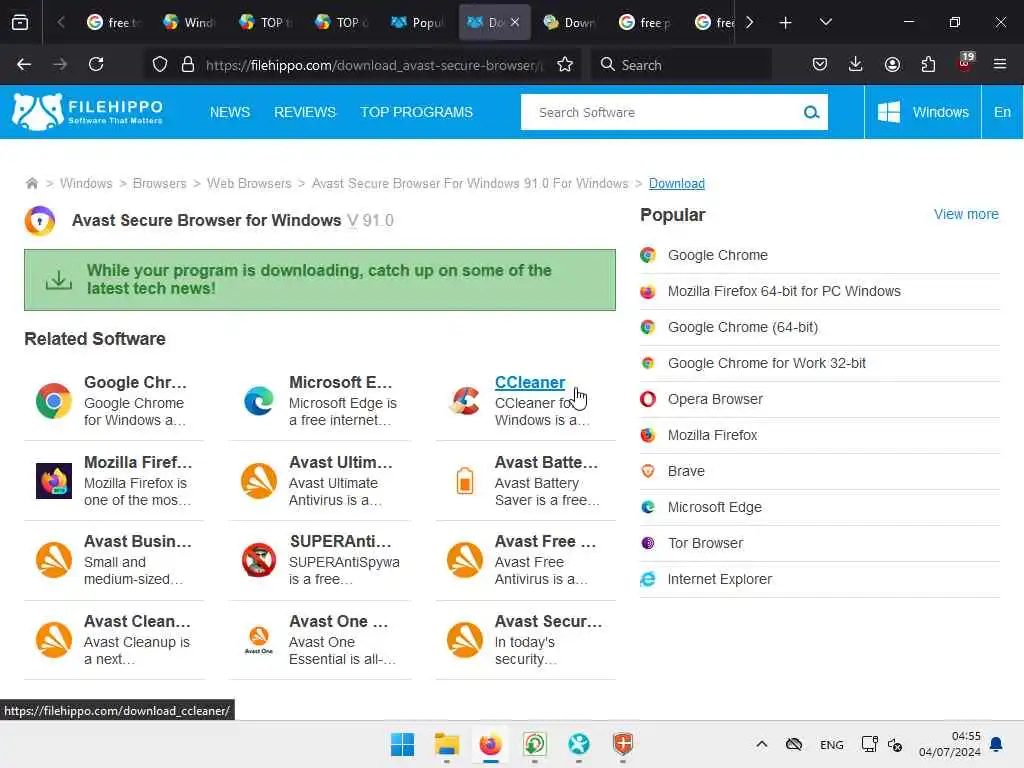The image size is (1024, 768).
Task: Go back to the previous page
Action: (x=24, y=64)
